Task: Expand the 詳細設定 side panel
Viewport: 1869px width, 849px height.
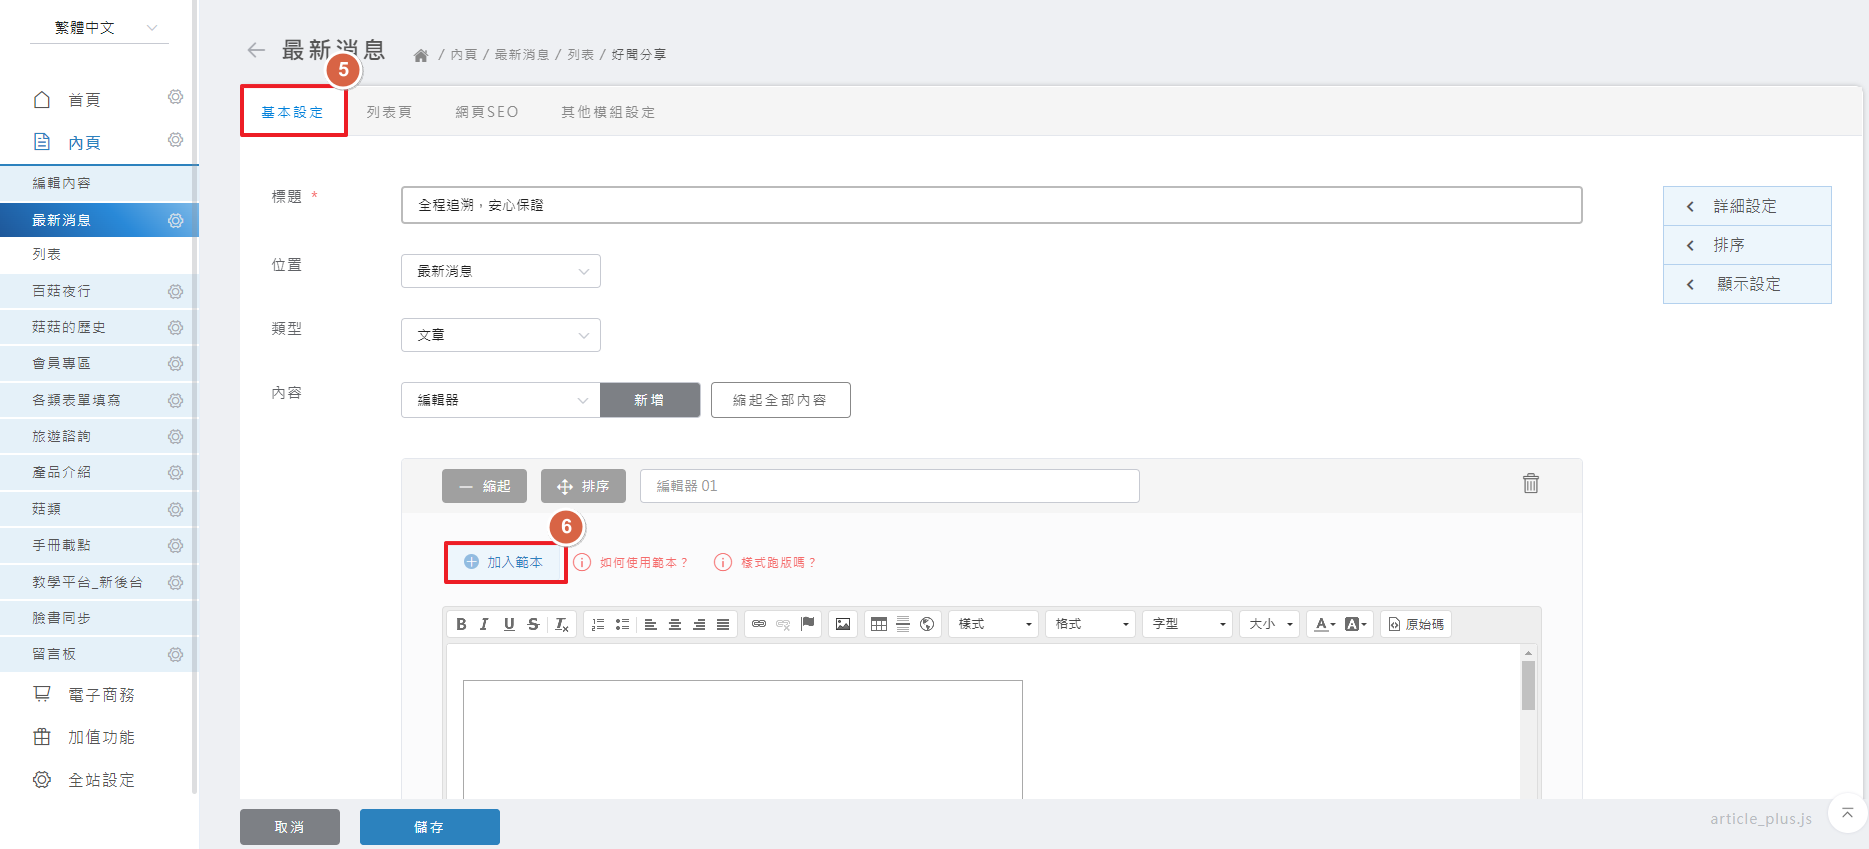Action: coord(1746,206)
